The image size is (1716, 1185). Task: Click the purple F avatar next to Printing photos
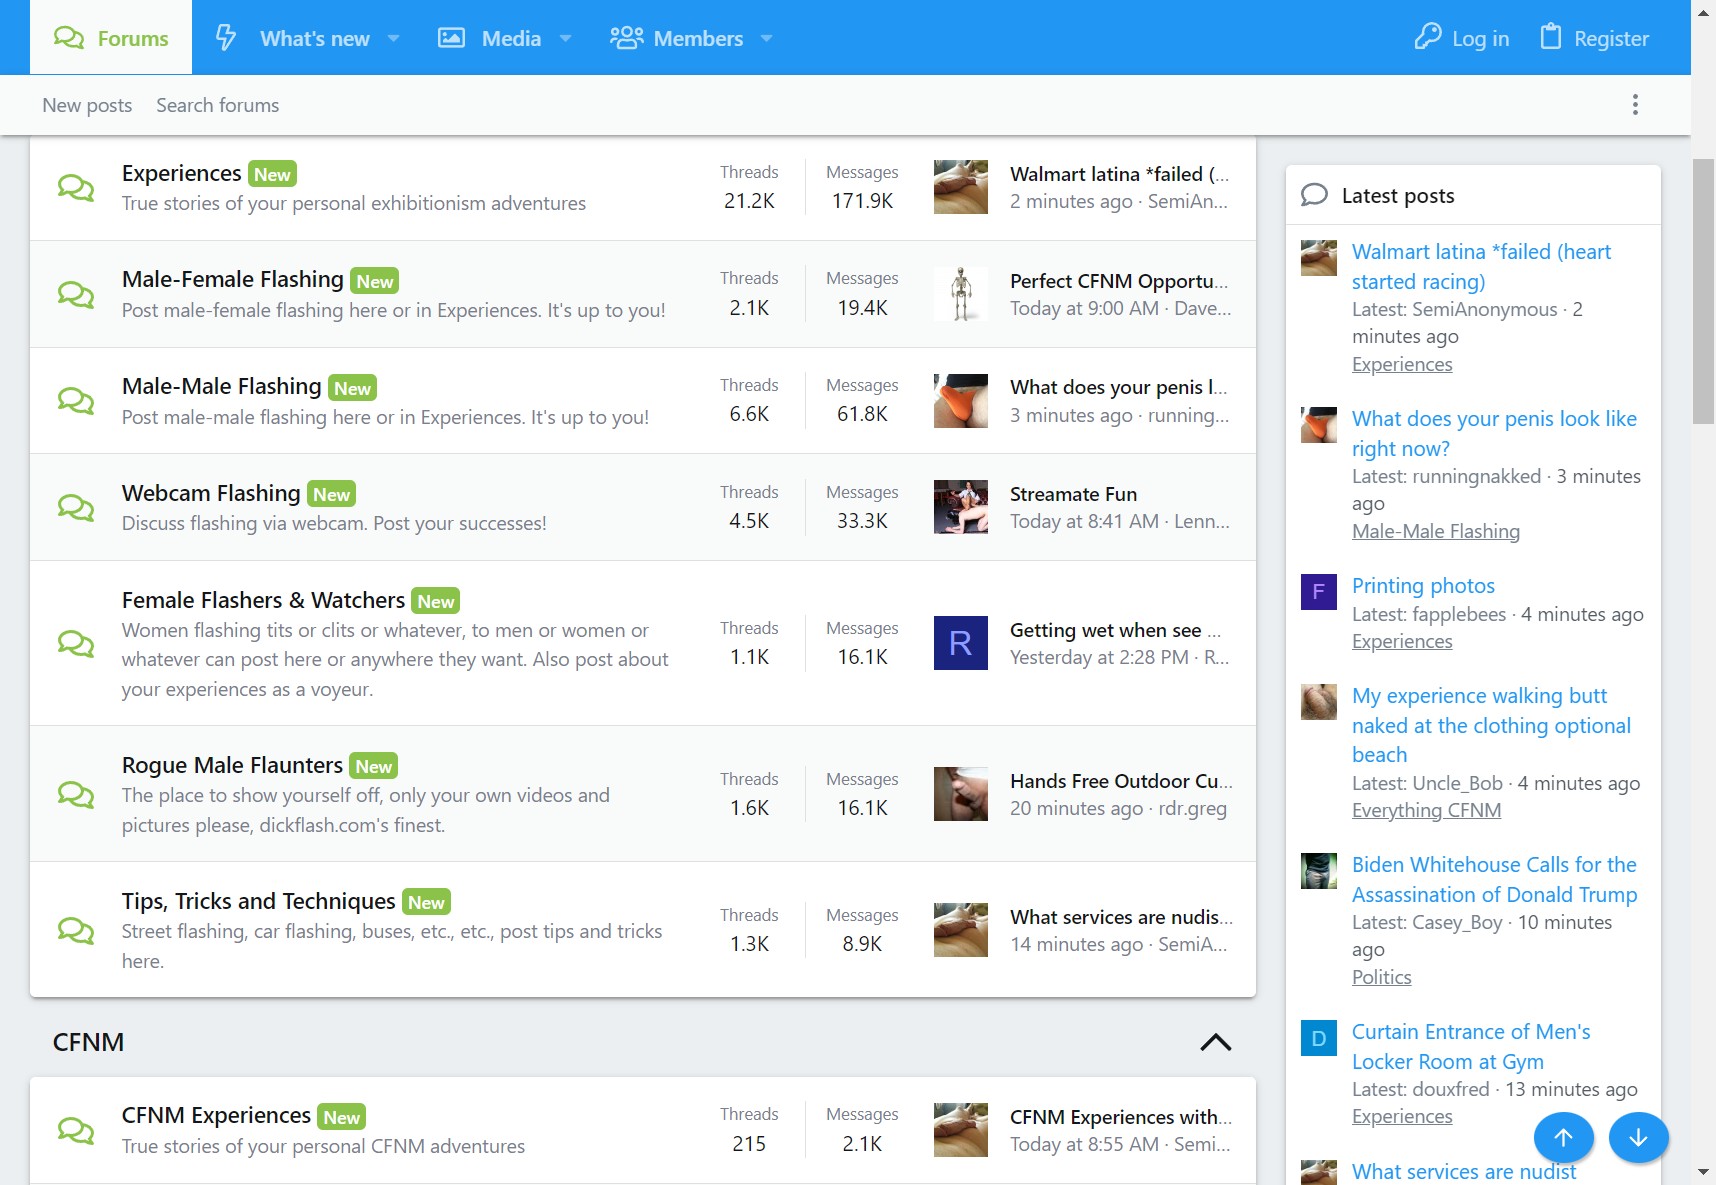point(1318,591)
